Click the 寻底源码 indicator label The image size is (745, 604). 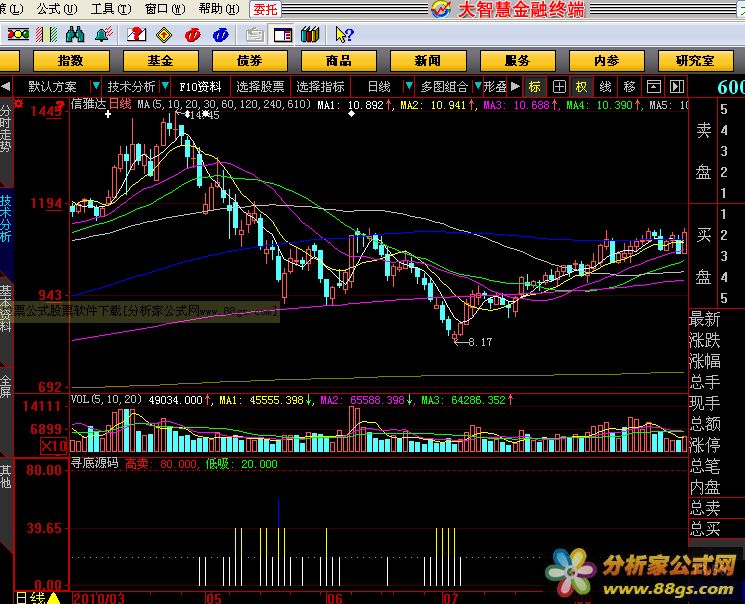[x=95, y=463]
